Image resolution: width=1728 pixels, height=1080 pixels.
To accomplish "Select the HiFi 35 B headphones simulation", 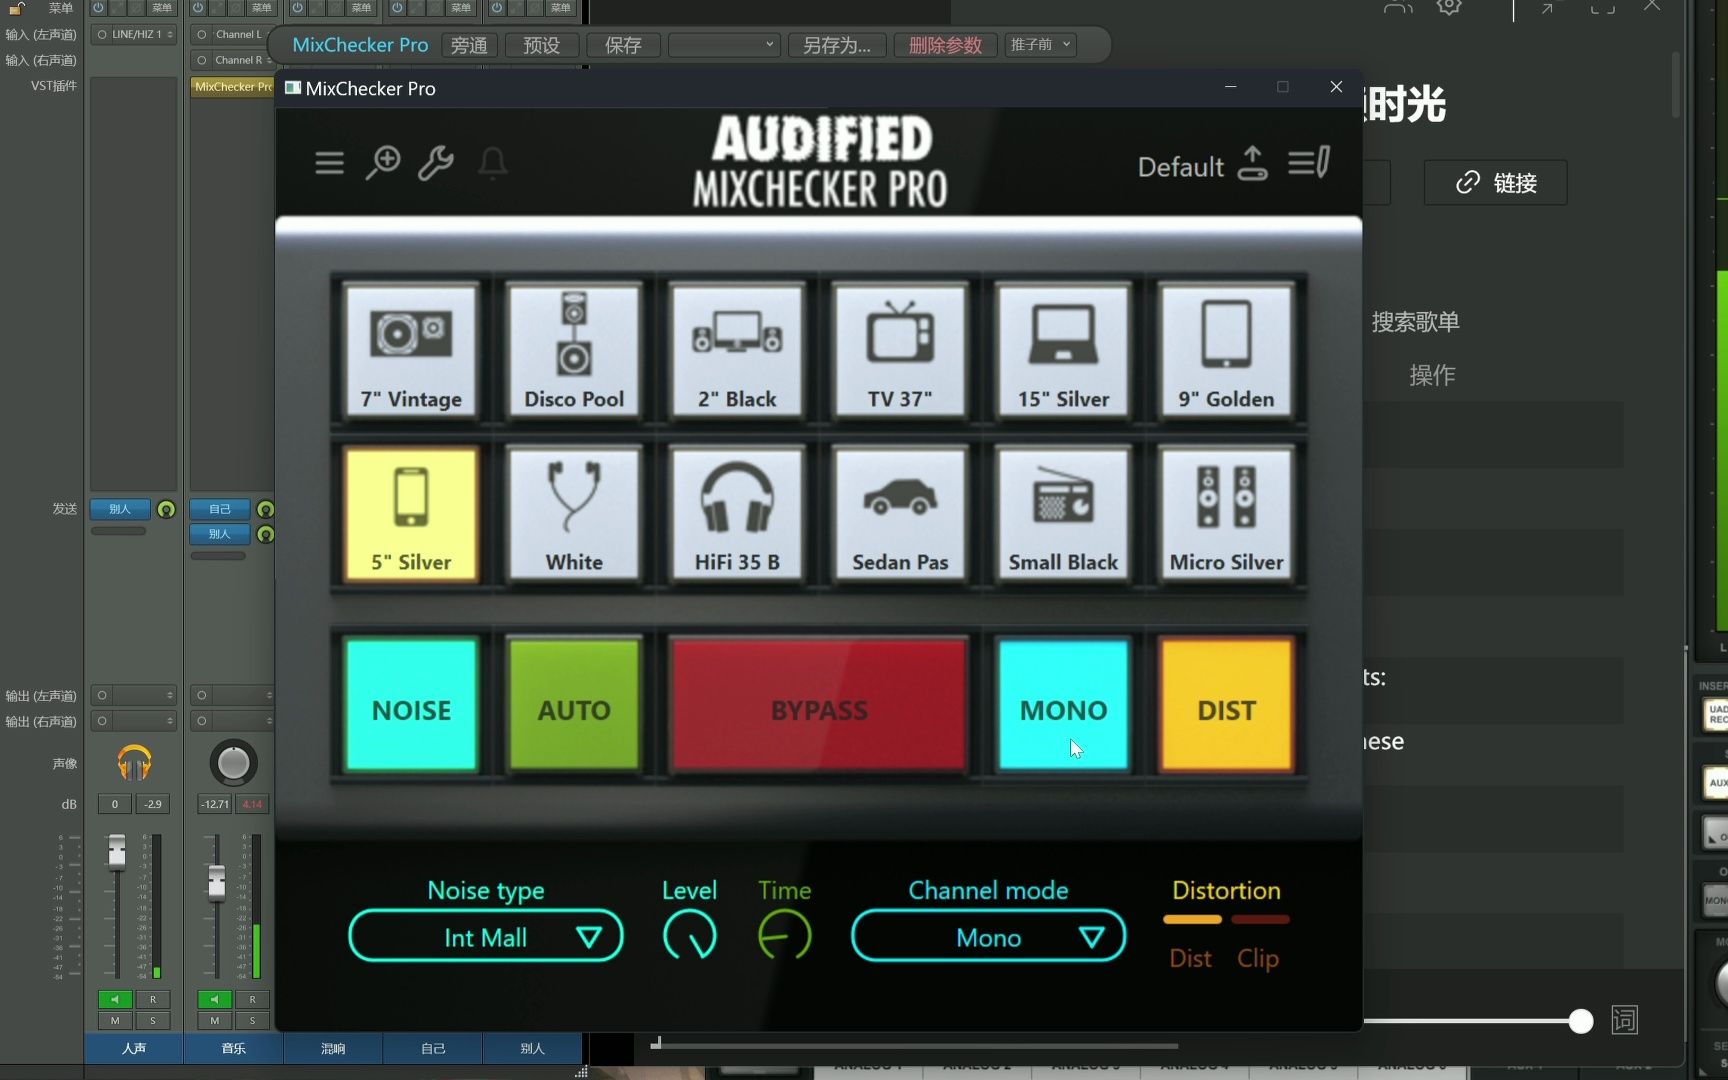I will [737, 513].
